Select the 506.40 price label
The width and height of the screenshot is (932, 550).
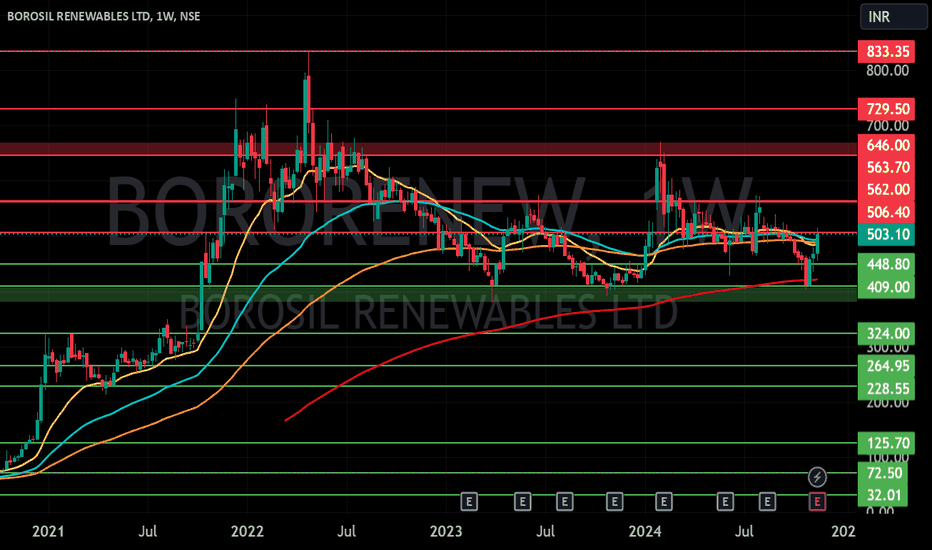point(886,212)
